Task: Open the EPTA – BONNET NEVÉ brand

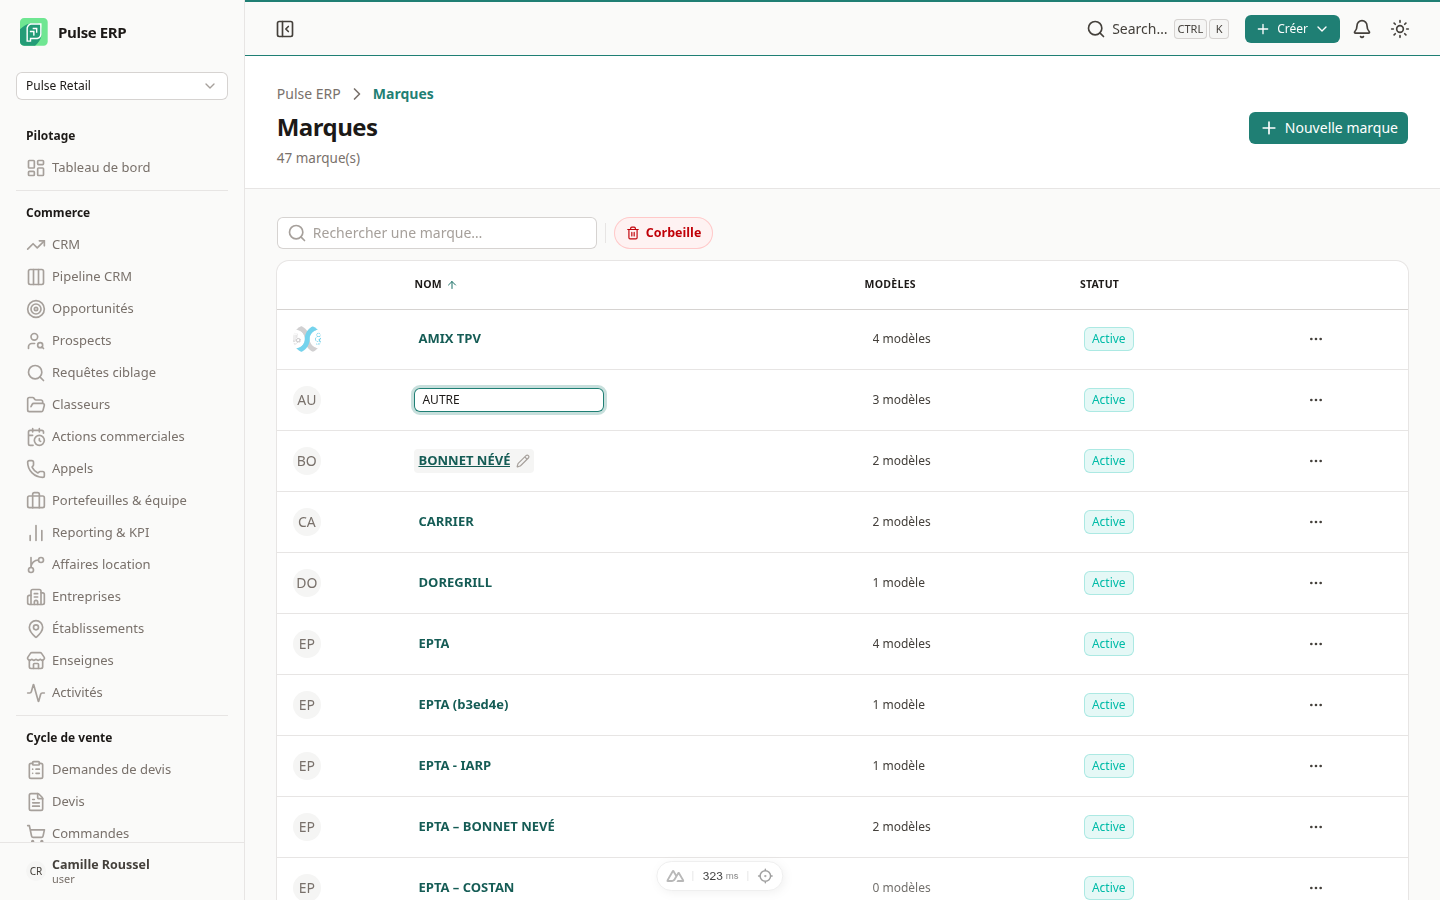Action: [486, 827]
